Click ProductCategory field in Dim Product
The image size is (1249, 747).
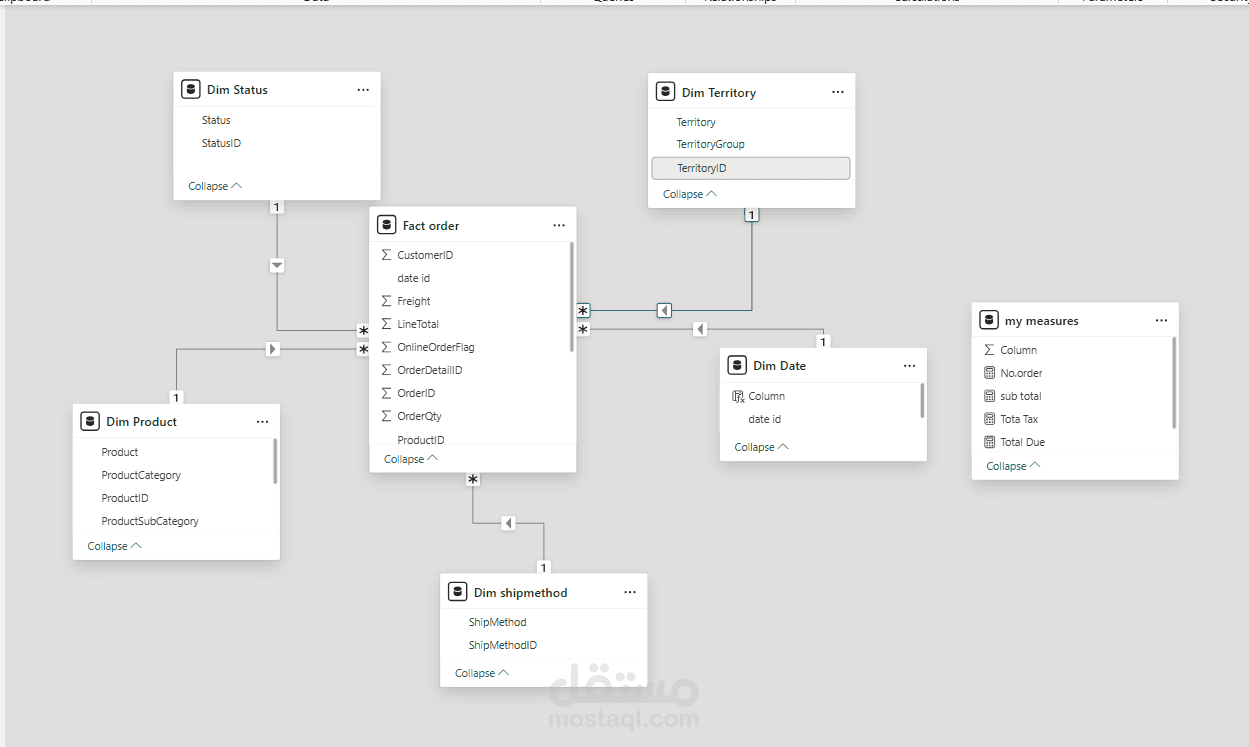coord(141,475)
